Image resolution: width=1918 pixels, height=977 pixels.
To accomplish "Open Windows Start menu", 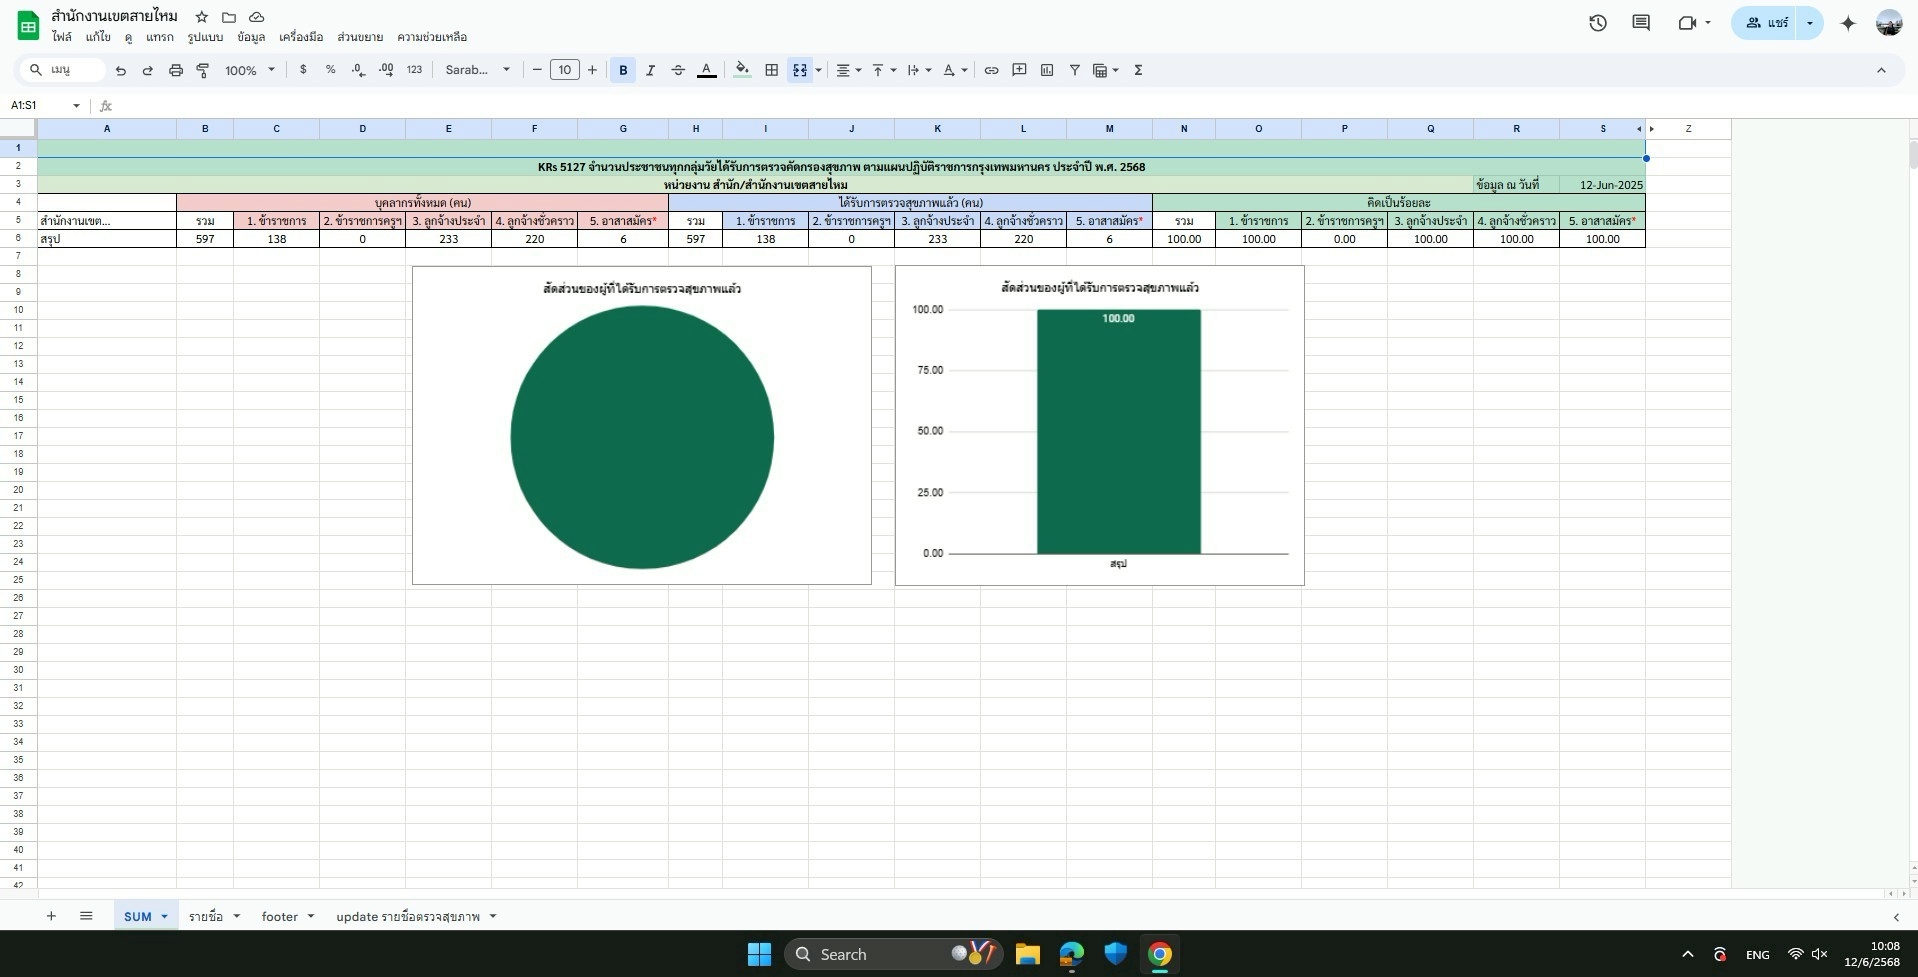I will click(759, 954).
